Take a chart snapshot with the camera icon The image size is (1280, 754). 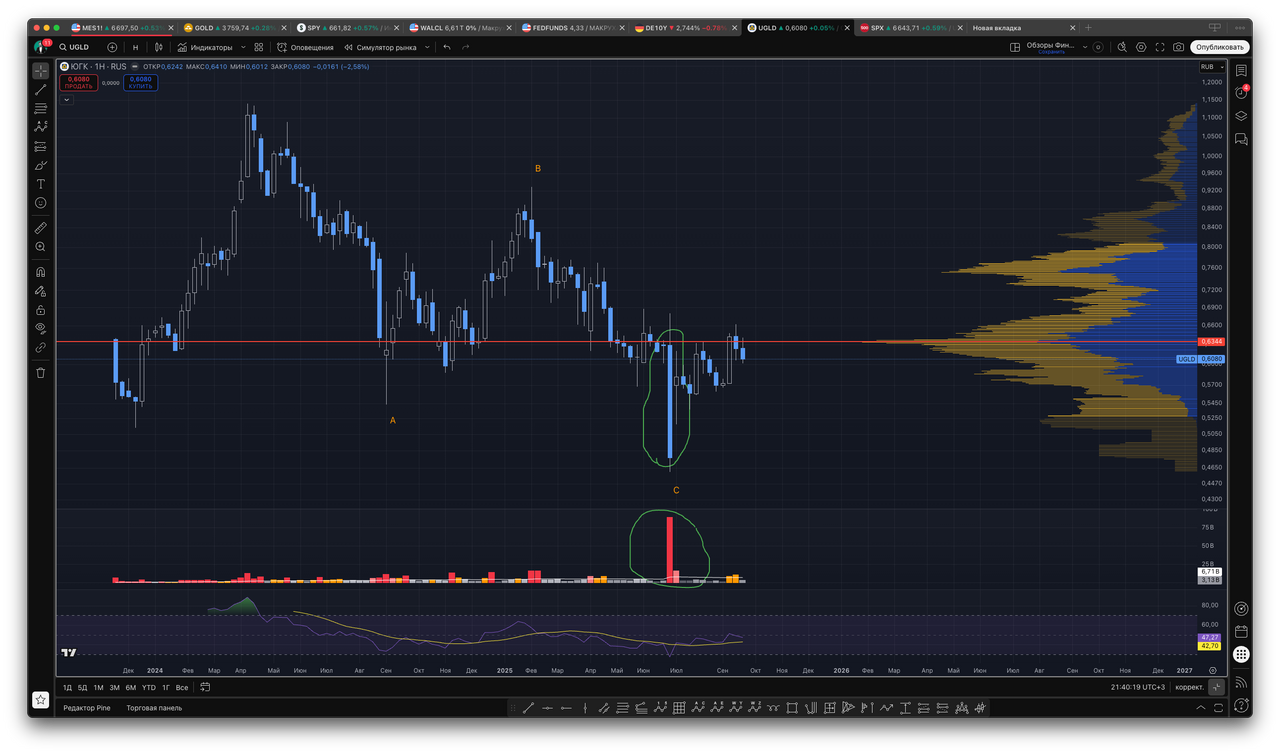(1179, 47)
